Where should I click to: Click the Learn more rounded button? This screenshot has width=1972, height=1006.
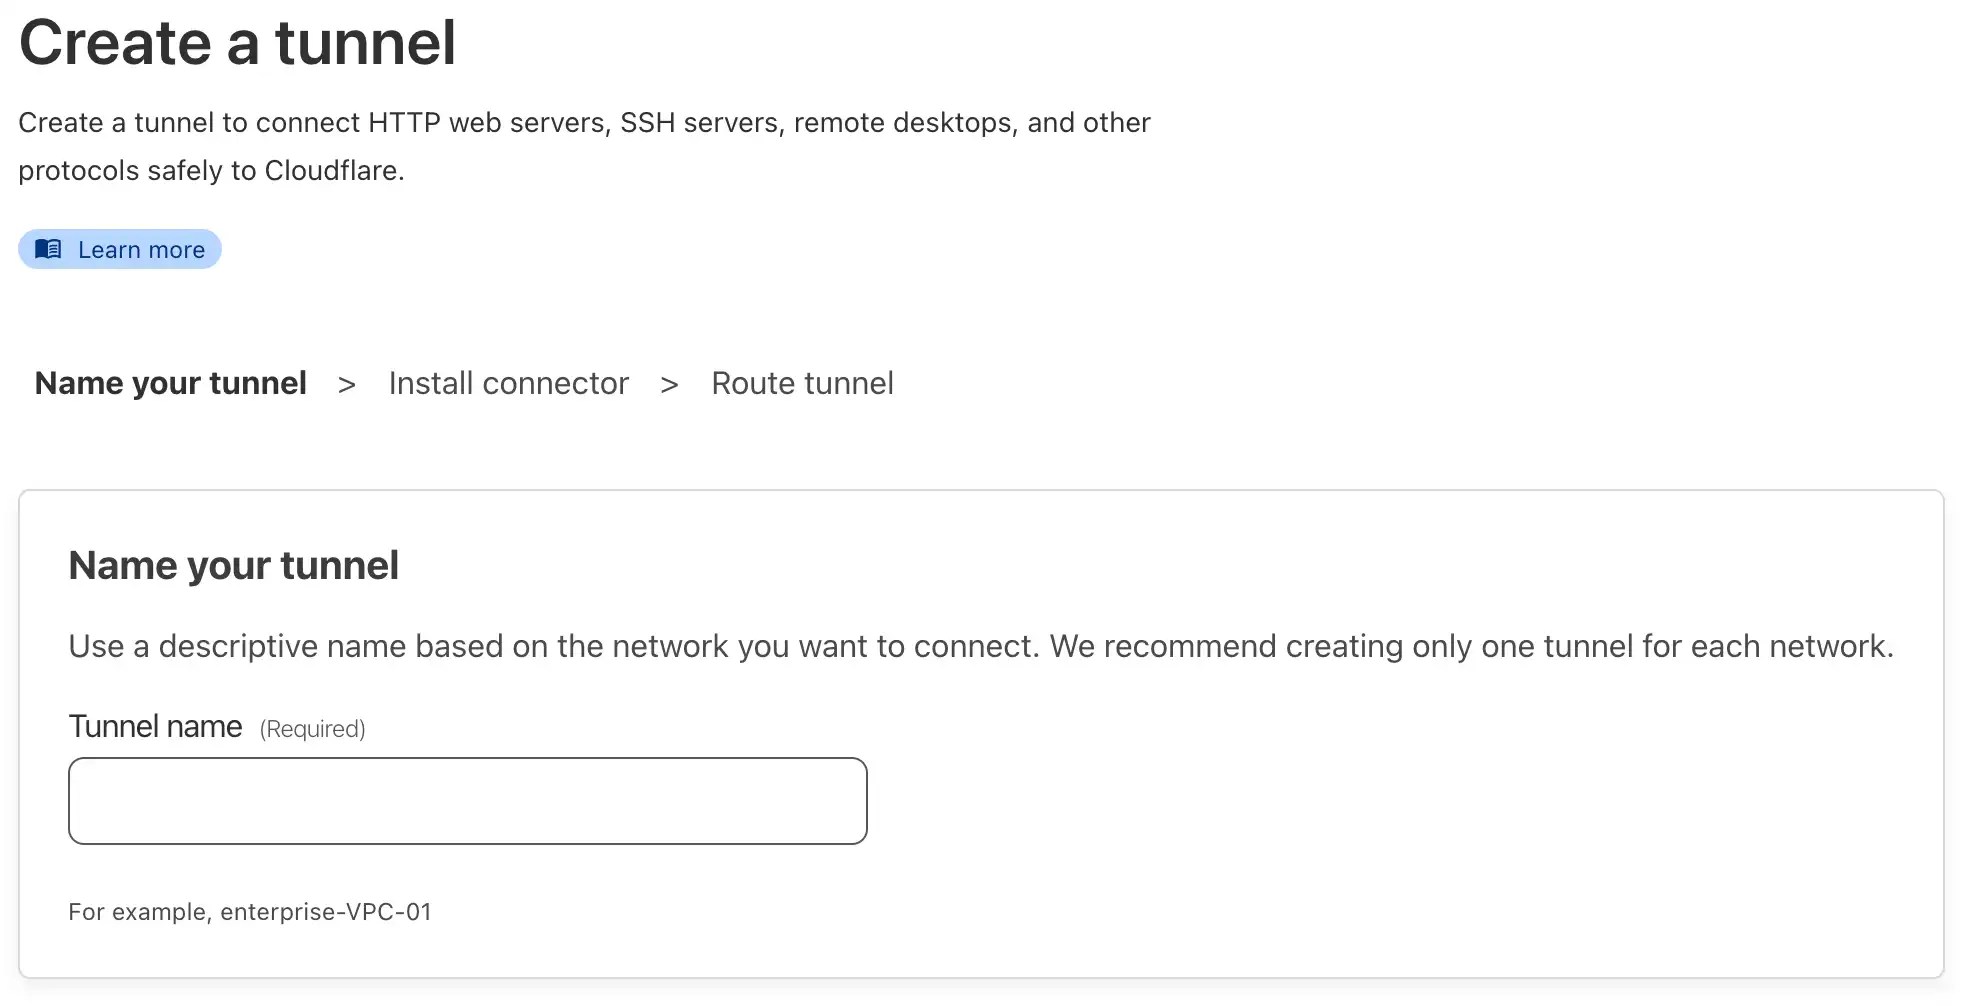point(119,249)
